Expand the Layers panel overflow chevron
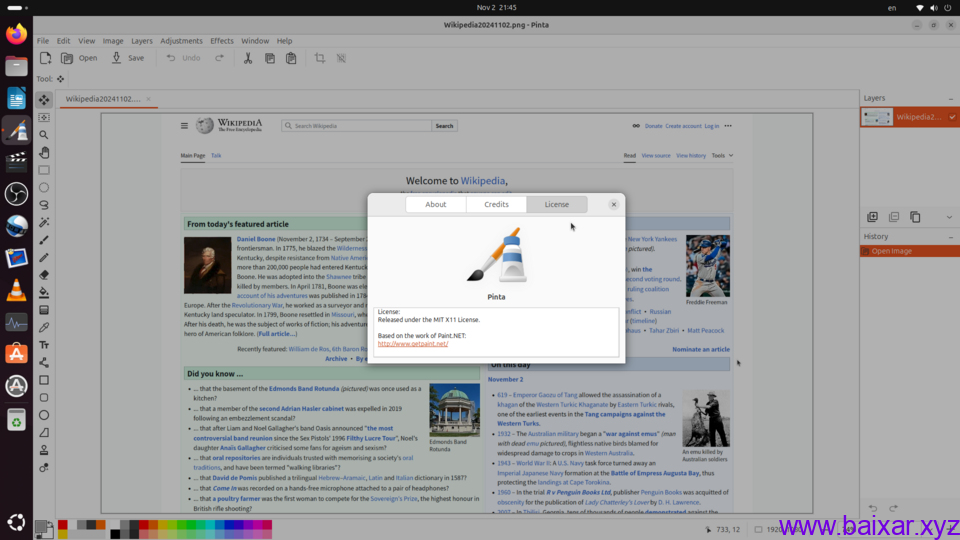The width and height of the screenshot is (960, 540). (949, 217)
